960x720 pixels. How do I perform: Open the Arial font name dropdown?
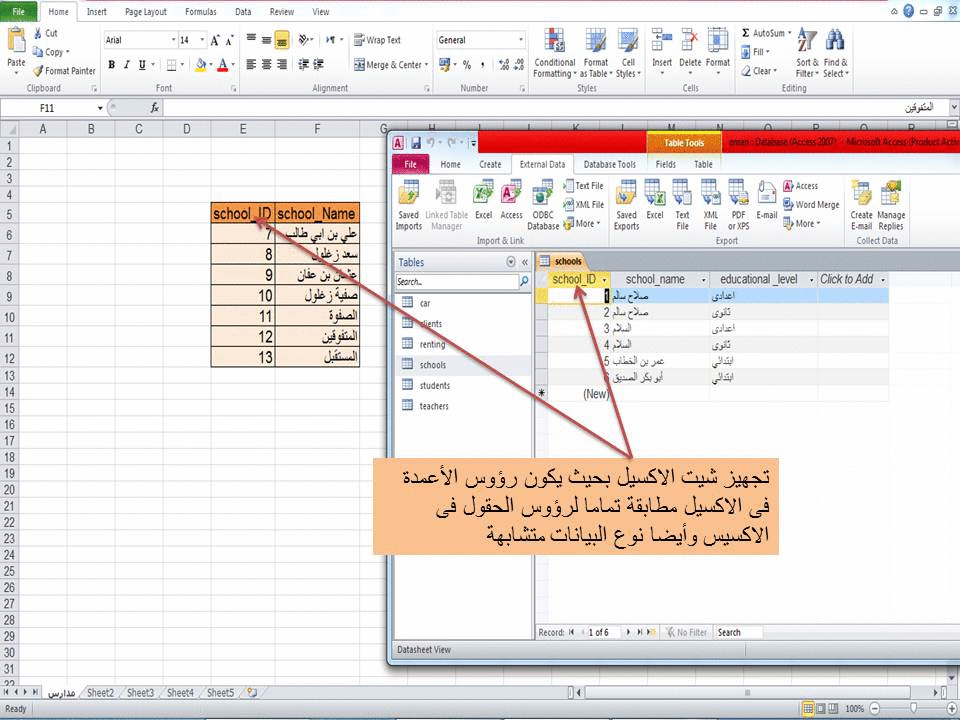[173, 40]
